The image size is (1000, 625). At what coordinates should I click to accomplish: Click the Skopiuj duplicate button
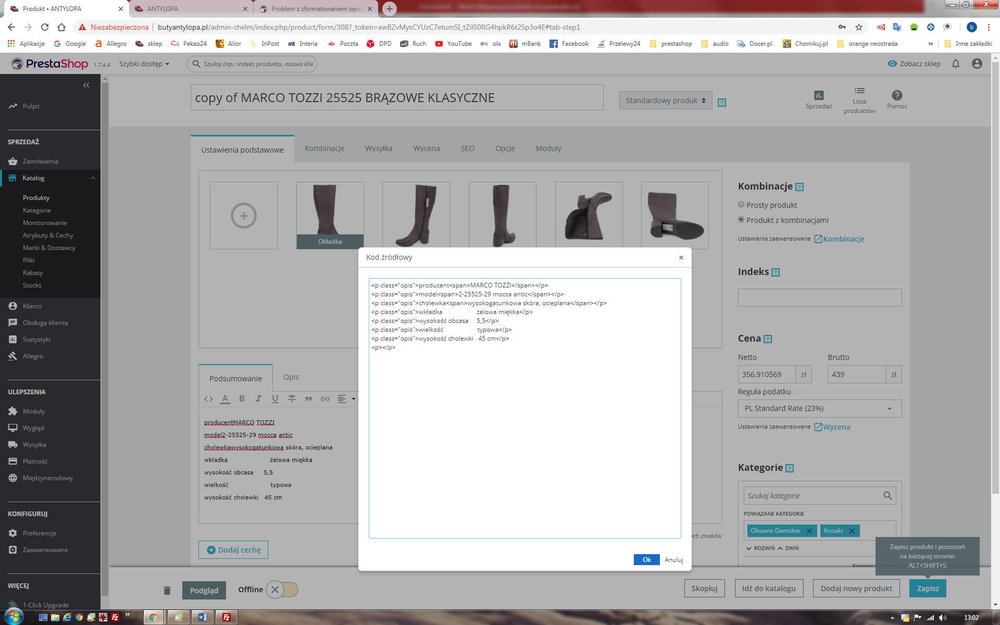(x=705, y=589)
